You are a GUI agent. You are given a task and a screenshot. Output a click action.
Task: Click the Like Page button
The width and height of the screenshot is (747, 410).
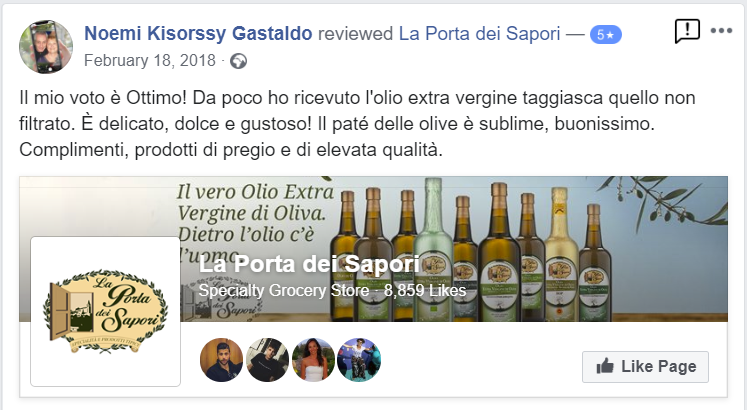tap(645, 367)
